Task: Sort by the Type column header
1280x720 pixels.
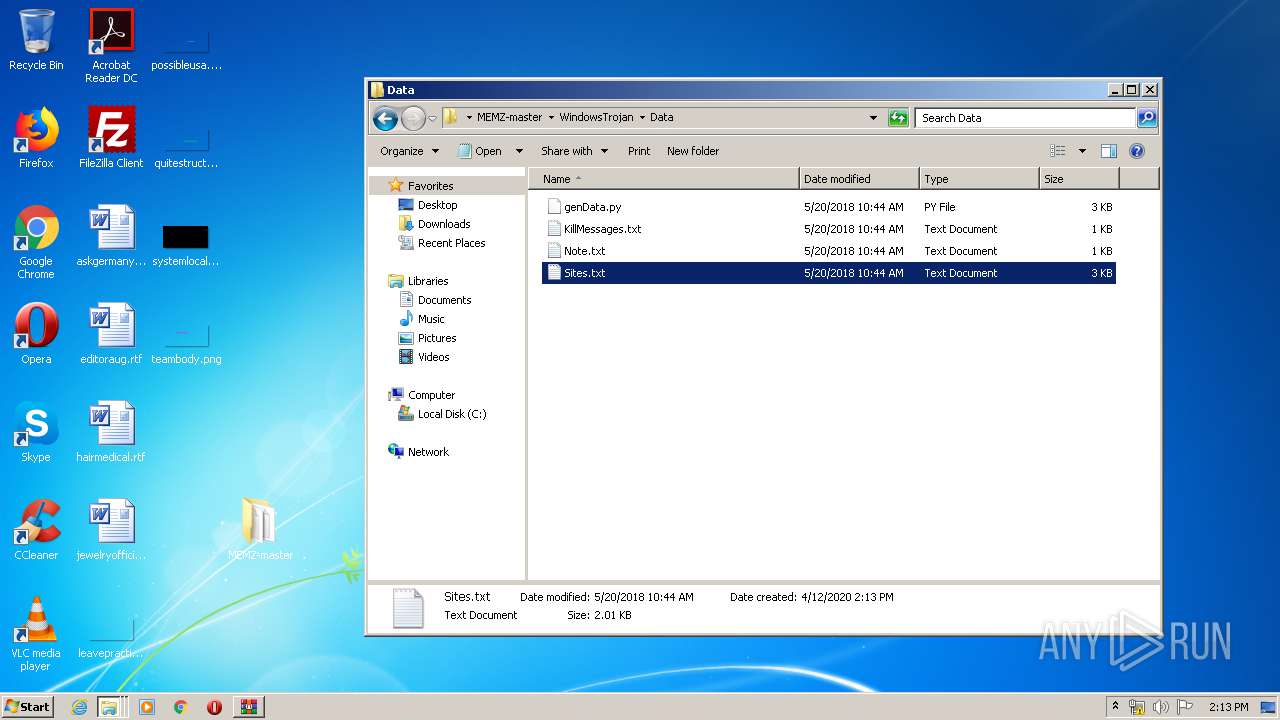Action: click(979, 179)
